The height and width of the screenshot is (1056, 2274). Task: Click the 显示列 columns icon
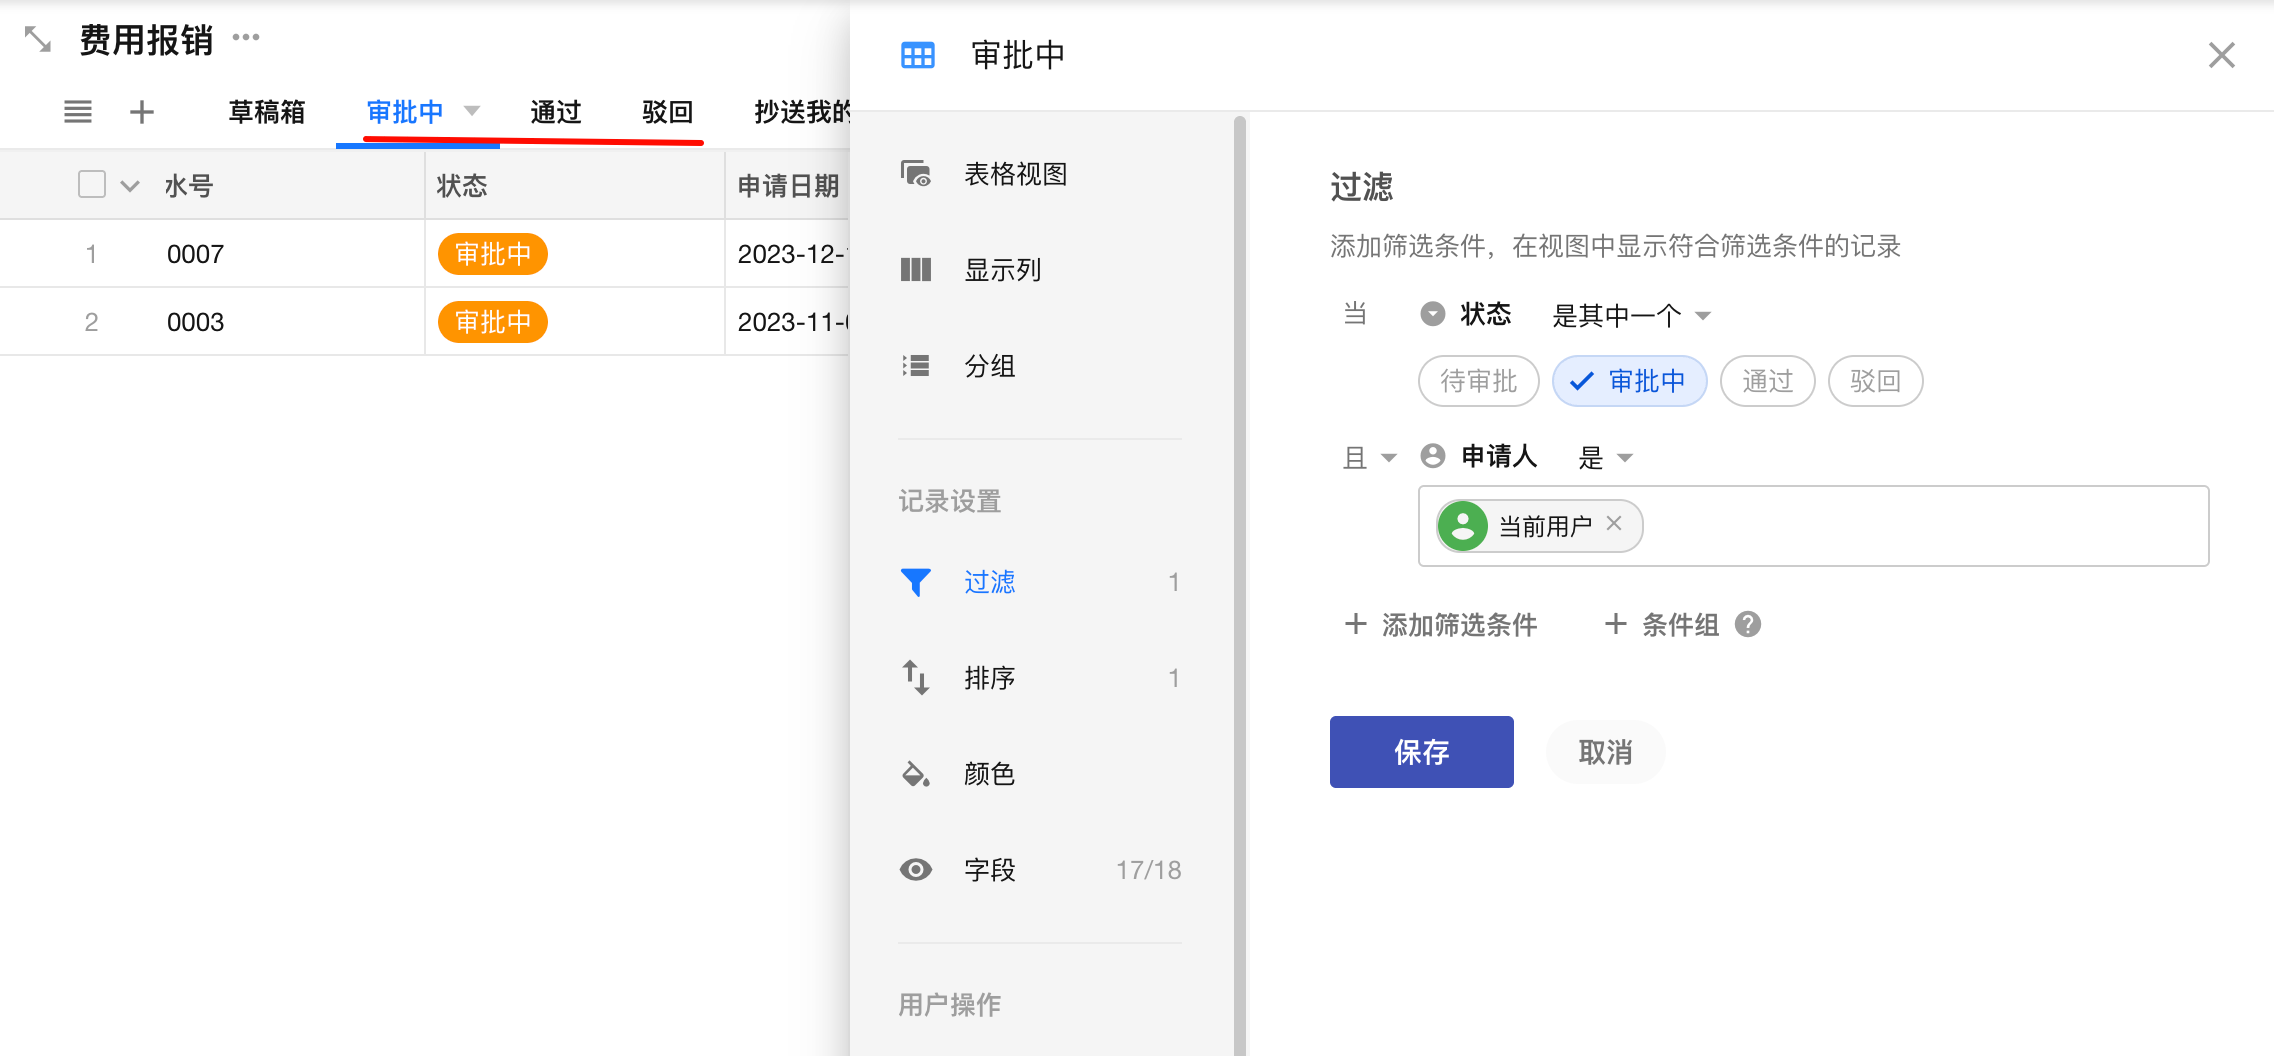(x=916, y=270)
